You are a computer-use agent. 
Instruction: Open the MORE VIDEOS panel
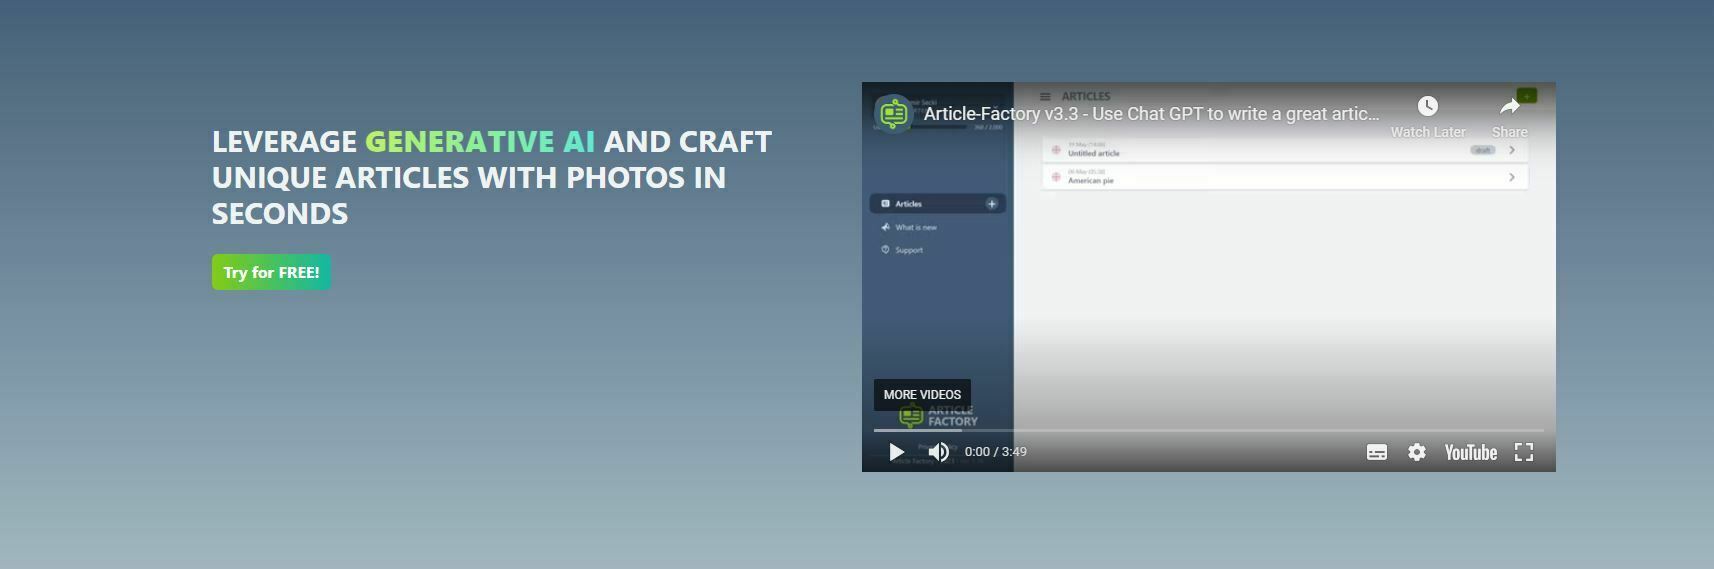922,395
